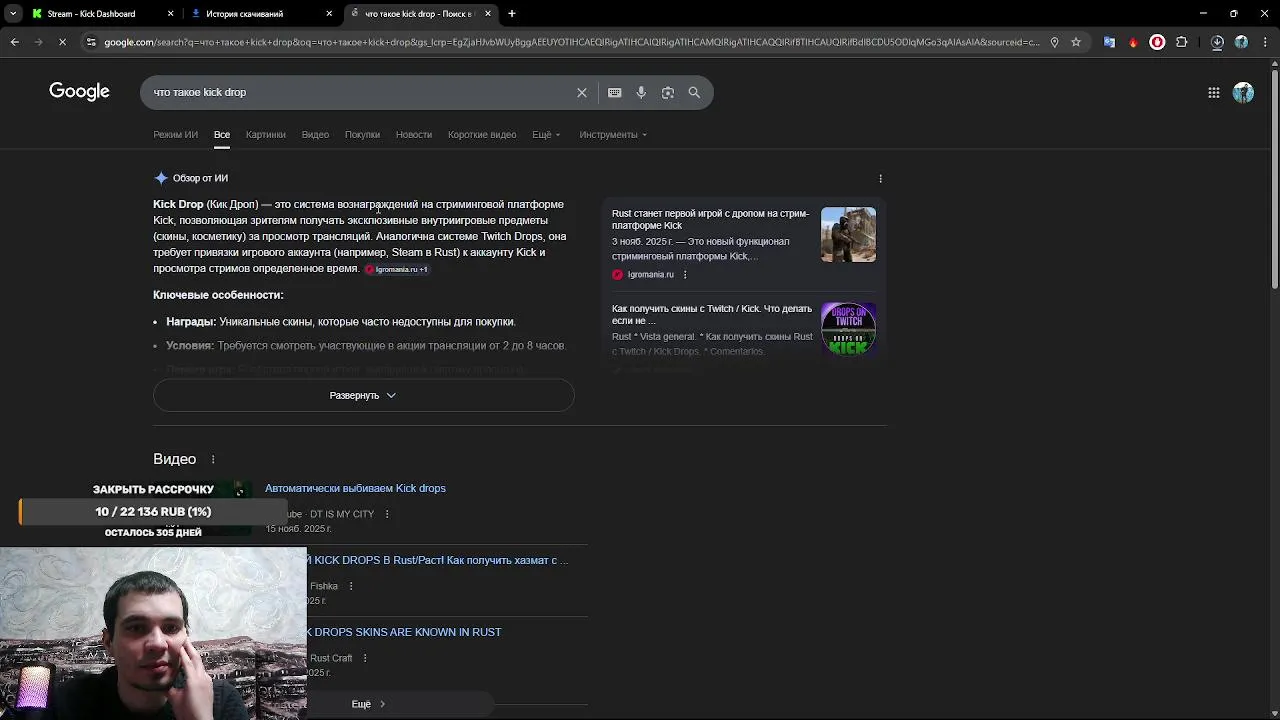Close the История скачиваний tab

click(329, 14)
